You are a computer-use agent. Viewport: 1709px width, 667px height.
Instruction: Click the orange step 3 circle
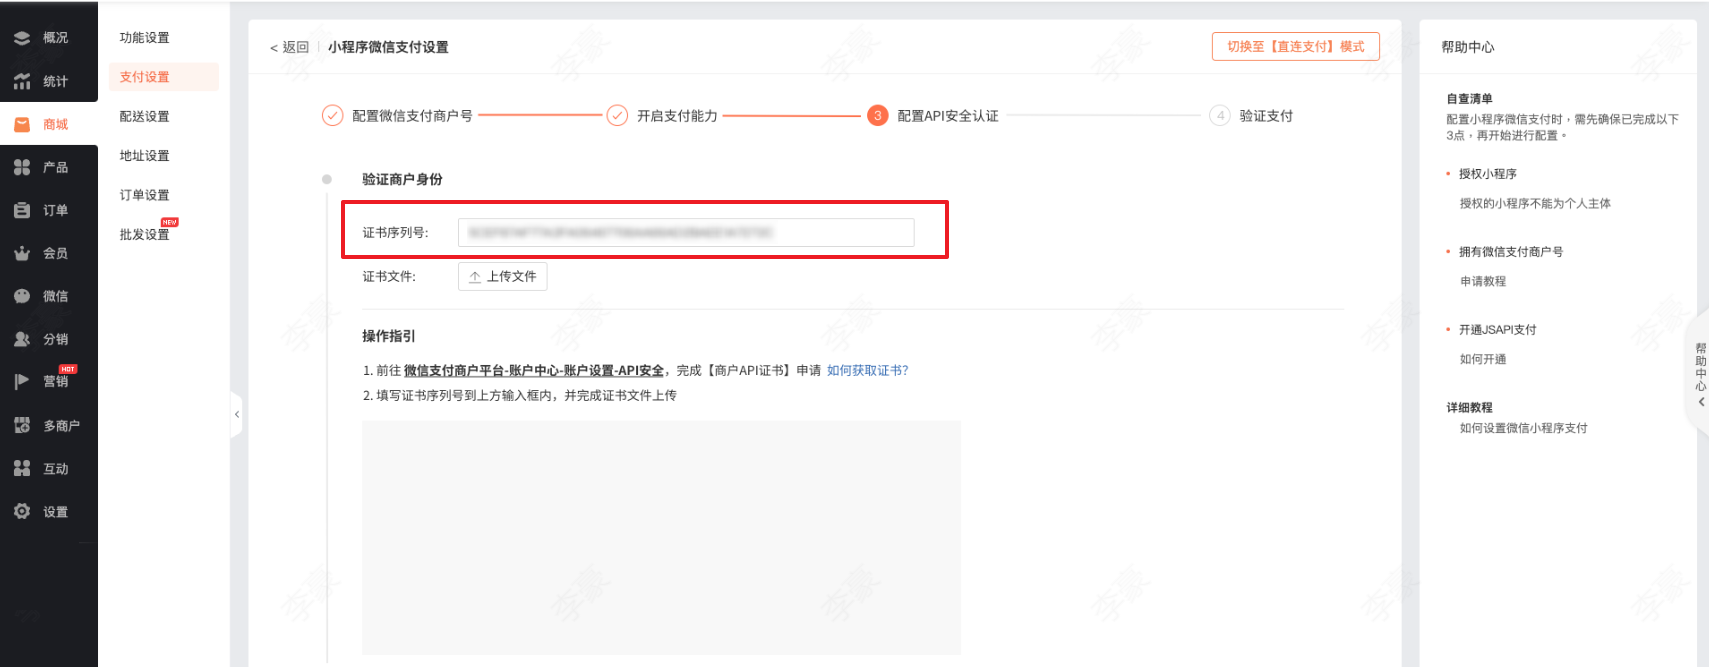click(877, 116)
